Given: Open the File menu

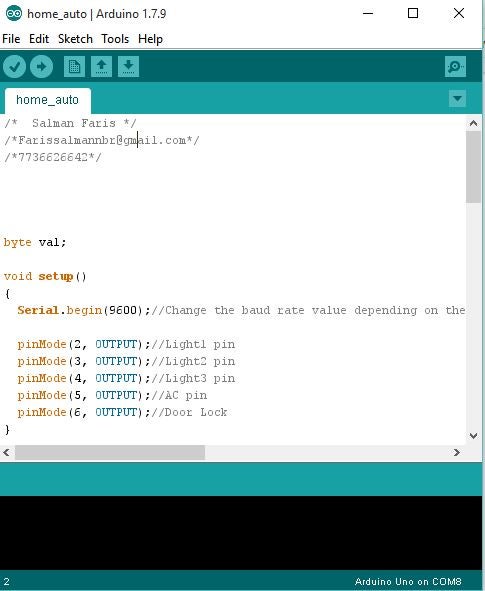Looking at the screenshot, I should 11,39.
